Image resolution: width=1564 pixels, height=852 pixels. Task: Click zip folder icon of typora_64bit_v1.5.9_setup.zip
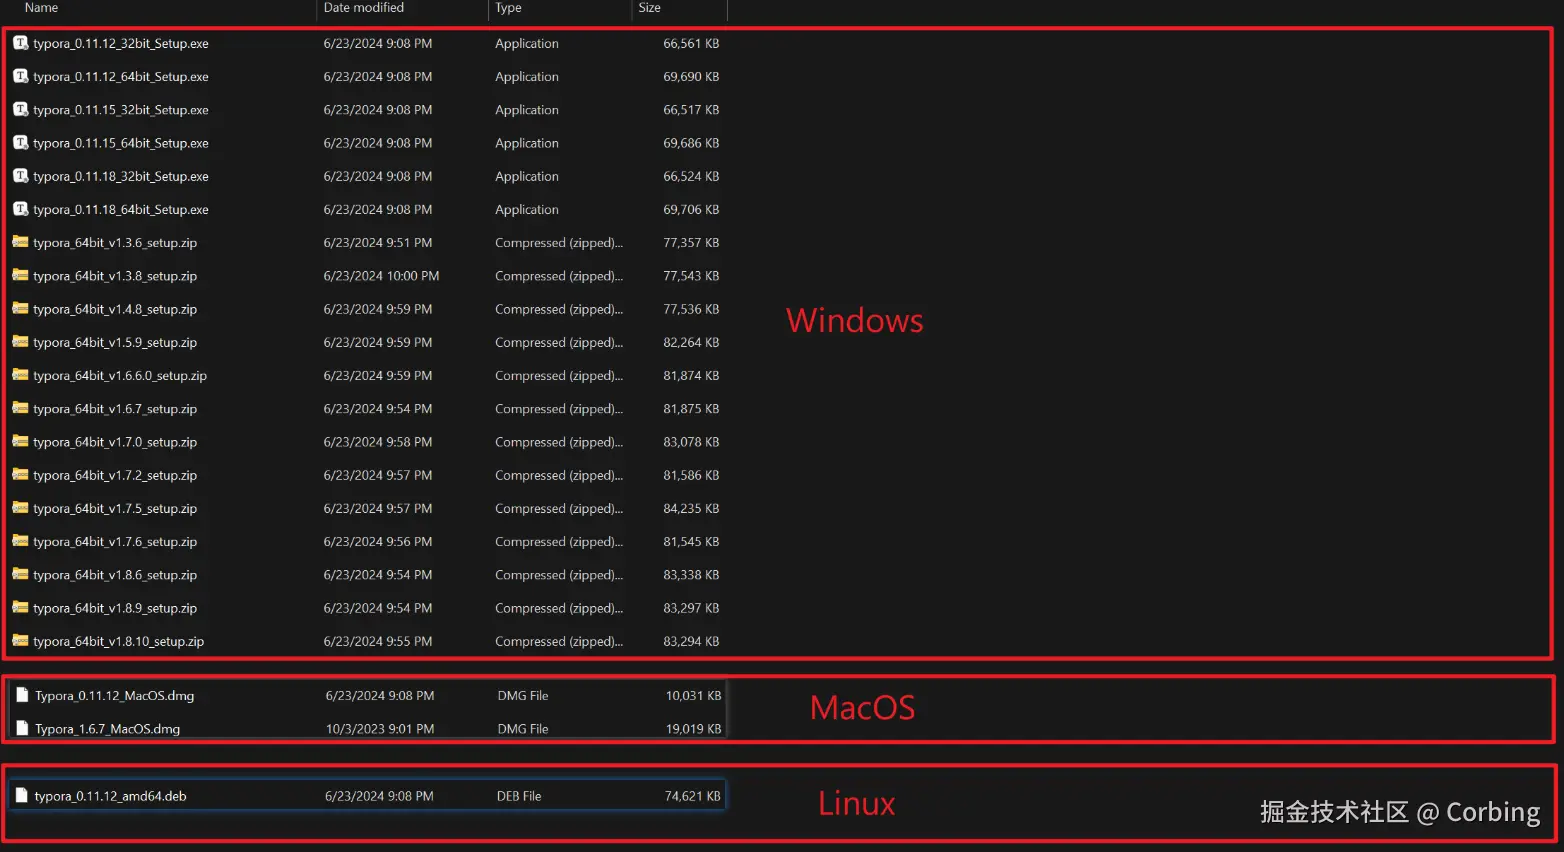tap(20, 342)
